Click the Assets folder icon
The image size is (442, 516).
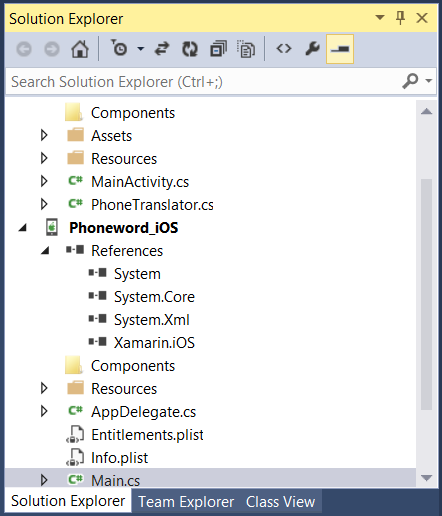tap(75, 135)
